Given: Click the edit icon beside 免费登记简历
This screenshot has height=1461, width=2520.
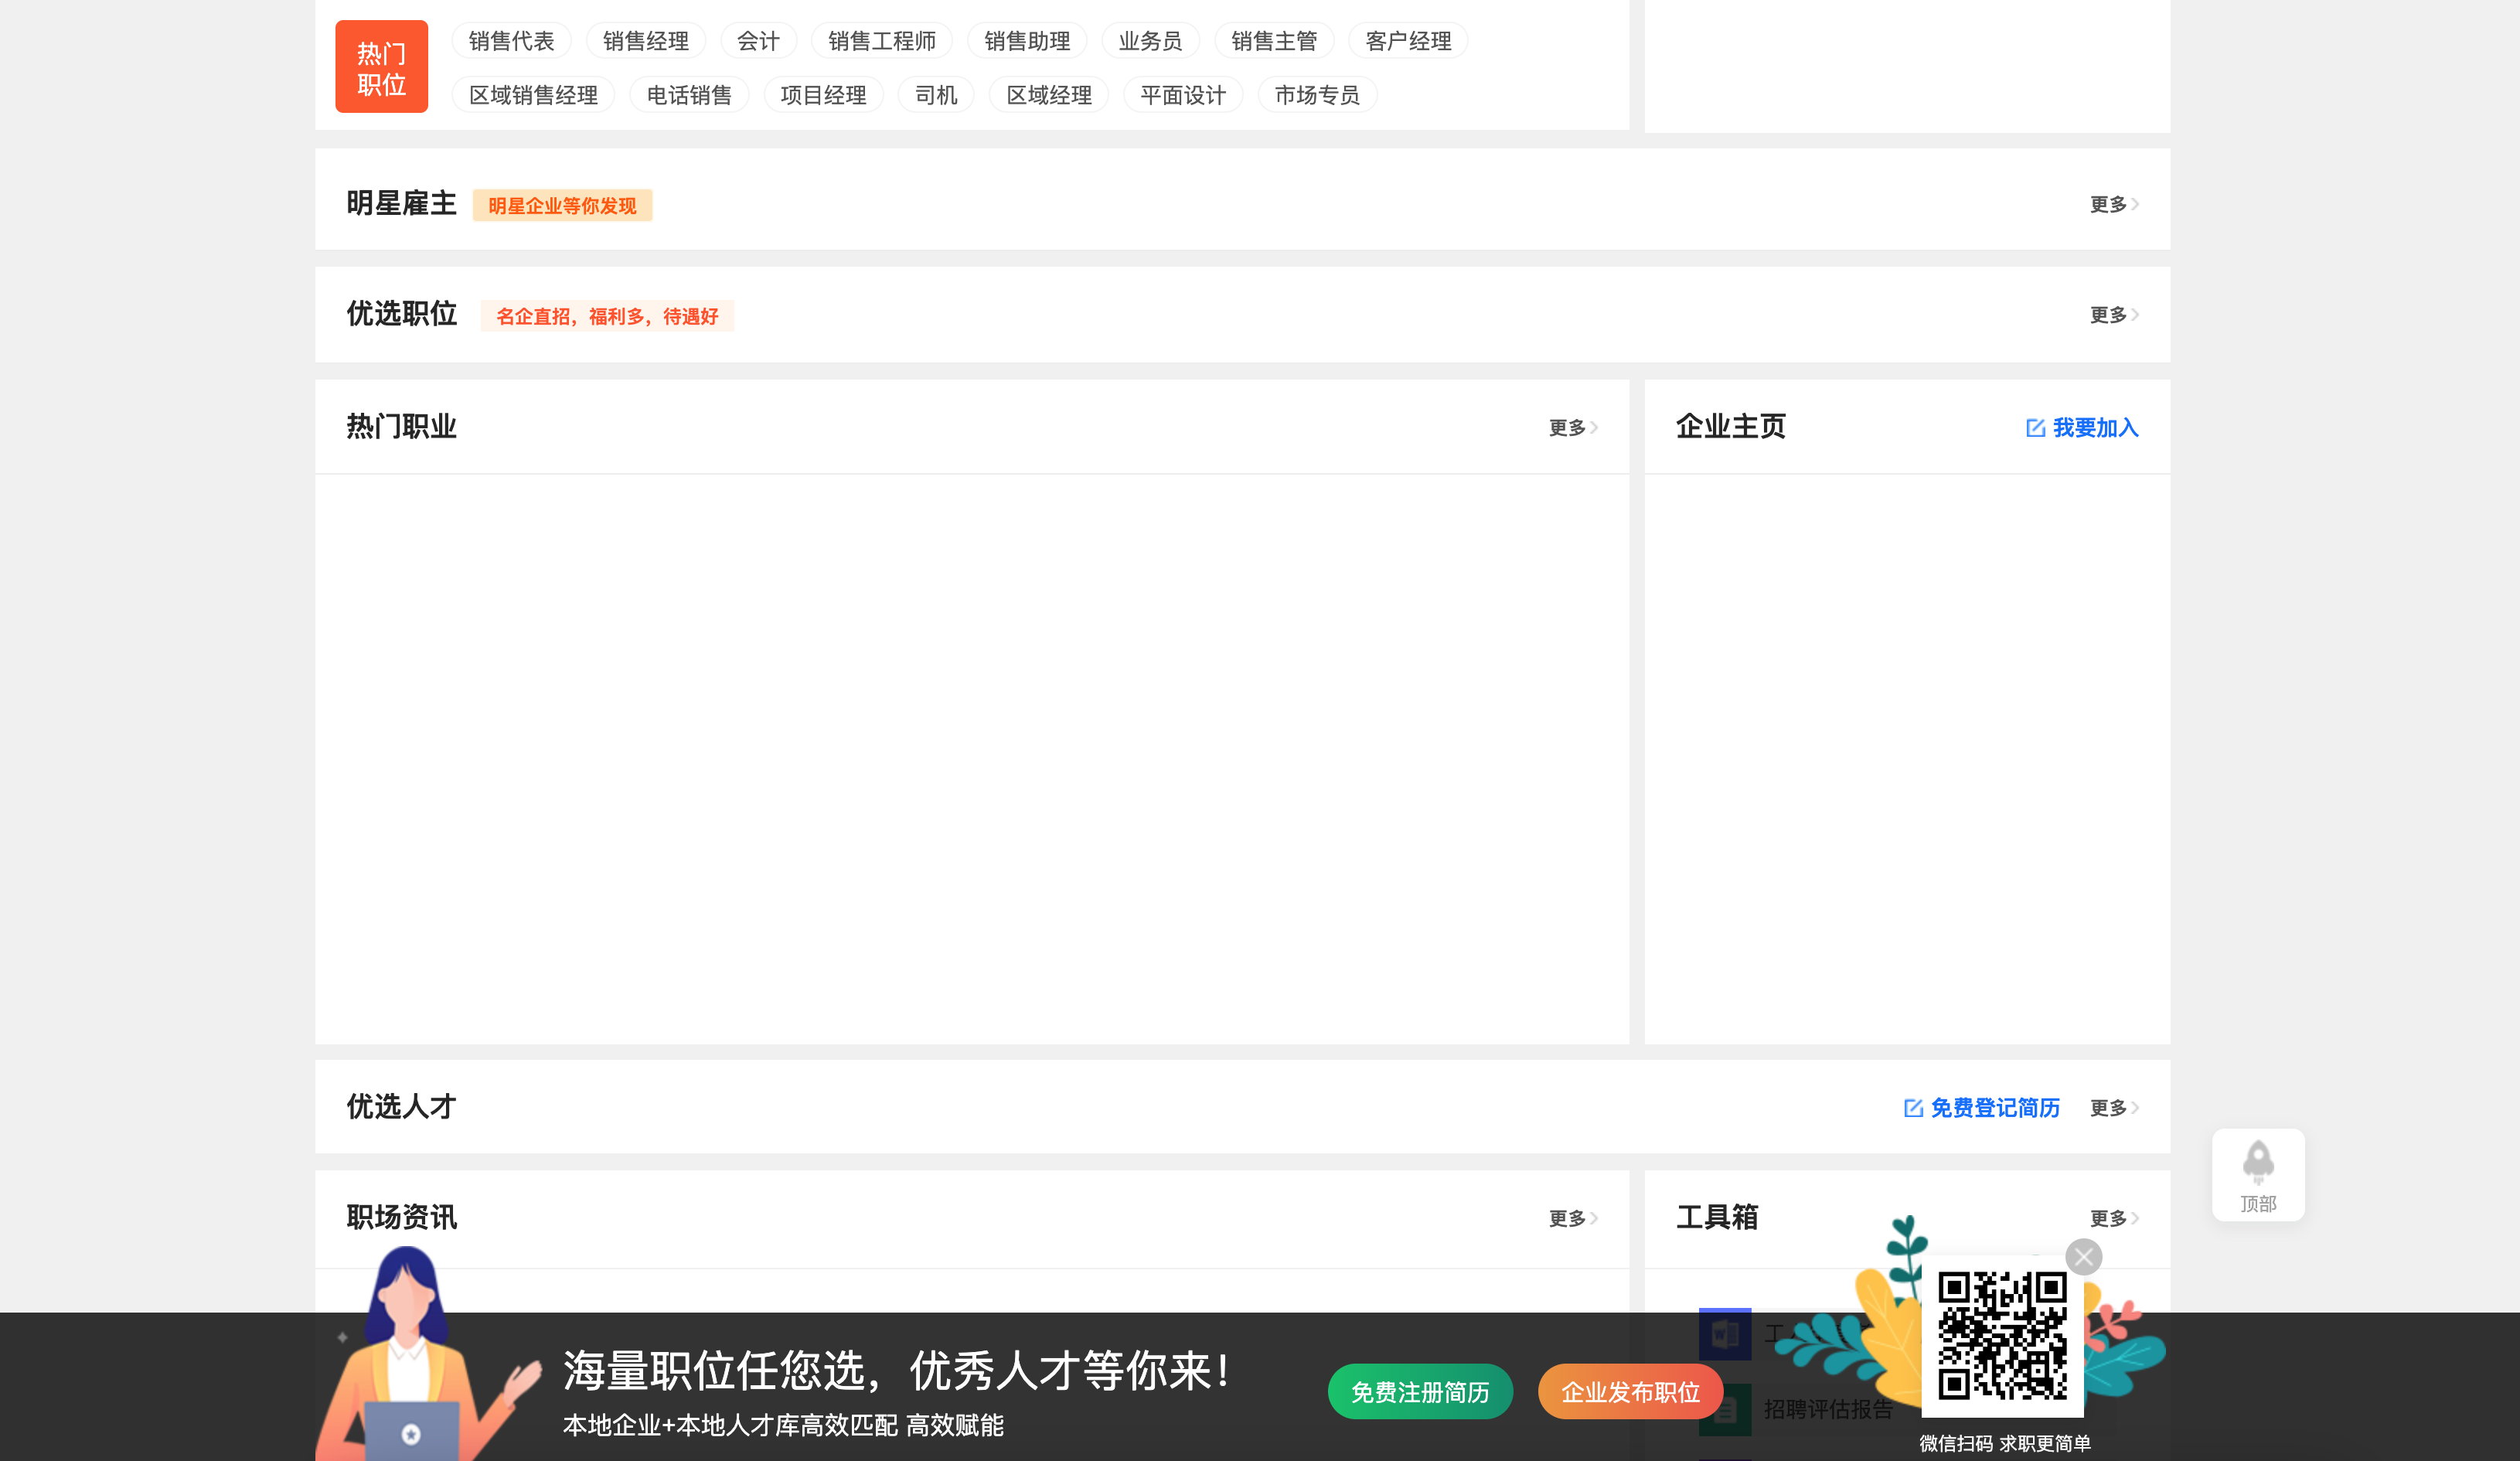Looking at the screenshot, I should (x=1913, y=1108).
